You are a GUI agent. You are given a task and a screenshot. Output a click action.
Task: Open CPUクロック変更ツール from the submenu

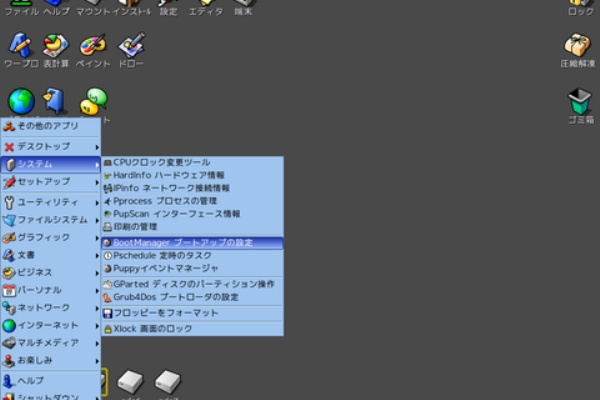click(192, 162)
